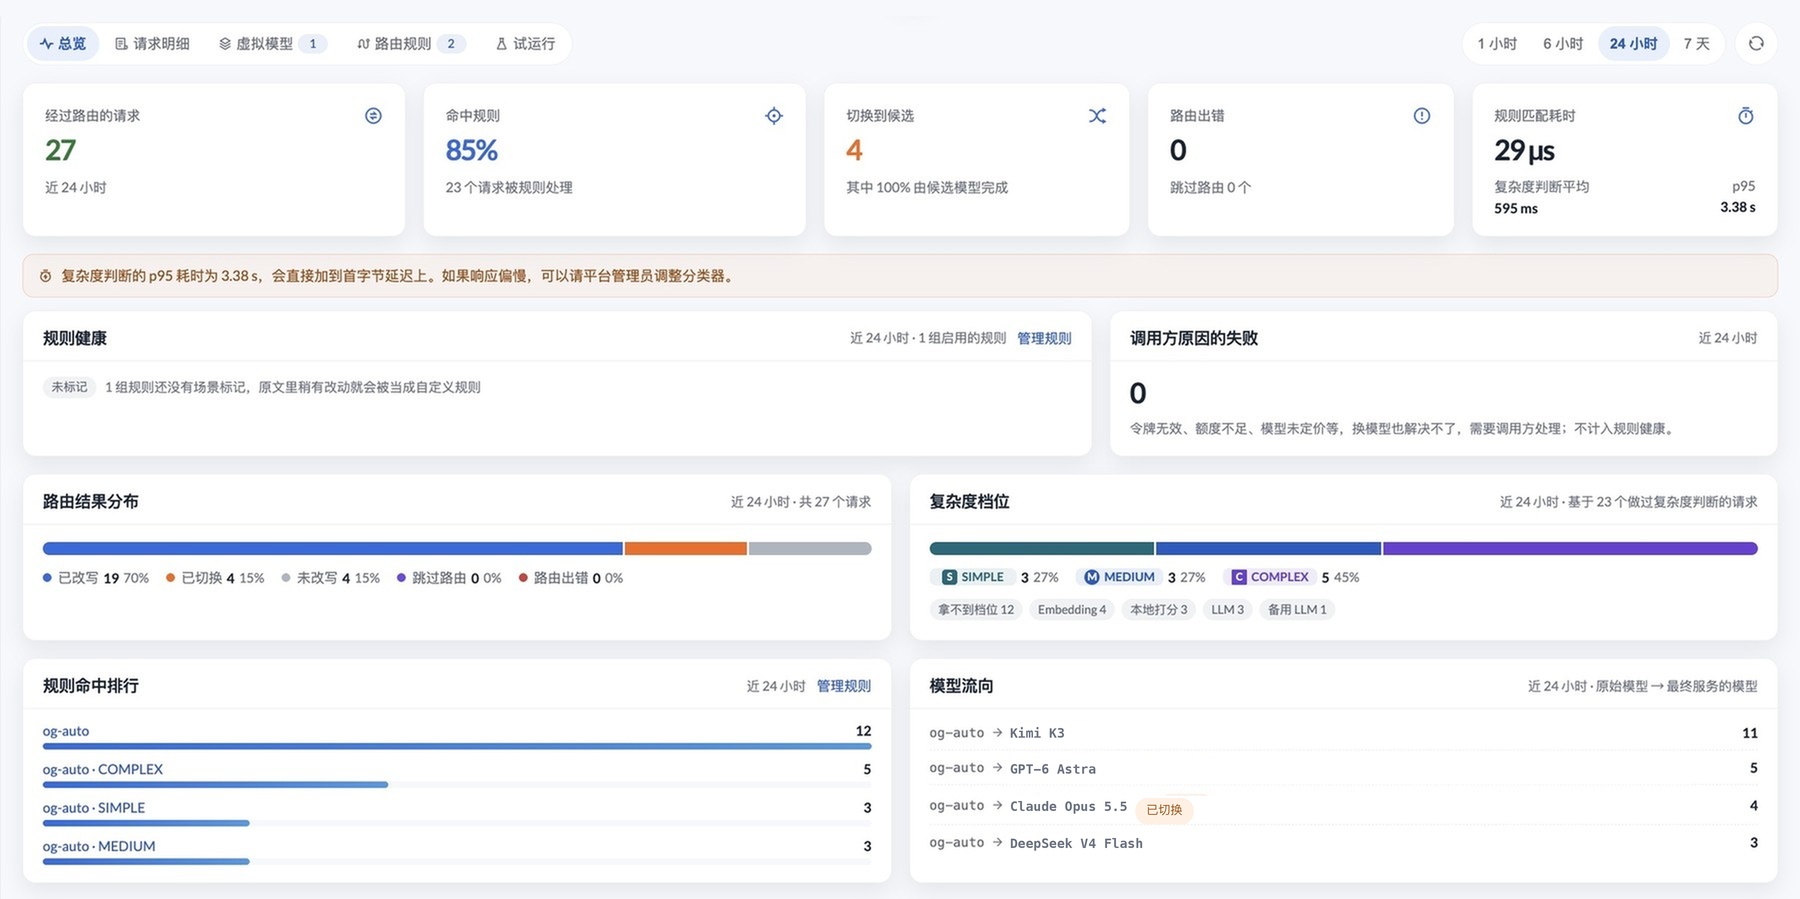Click the 跳过路由 0 legend entry
This screenshot has width=1800, height=899.
click(x=449, y=578)
